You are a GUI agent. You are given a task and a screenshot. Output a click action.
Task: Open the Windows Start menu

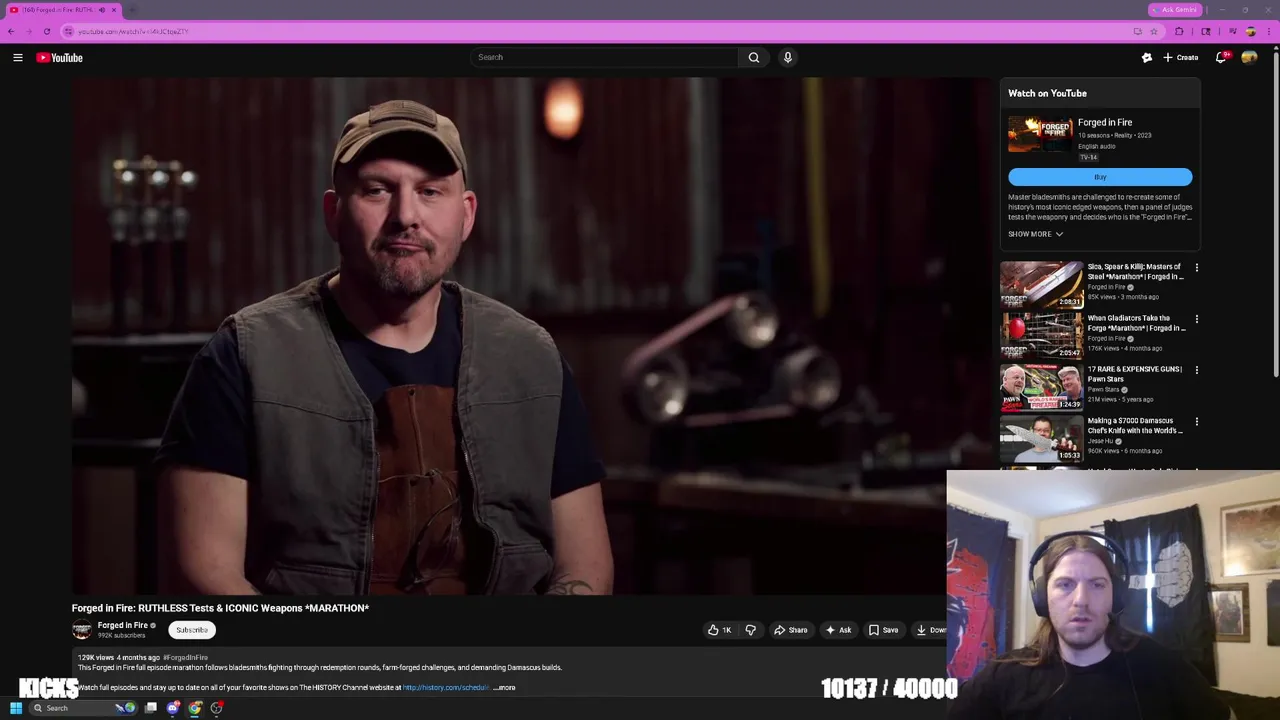click(16, 708)
